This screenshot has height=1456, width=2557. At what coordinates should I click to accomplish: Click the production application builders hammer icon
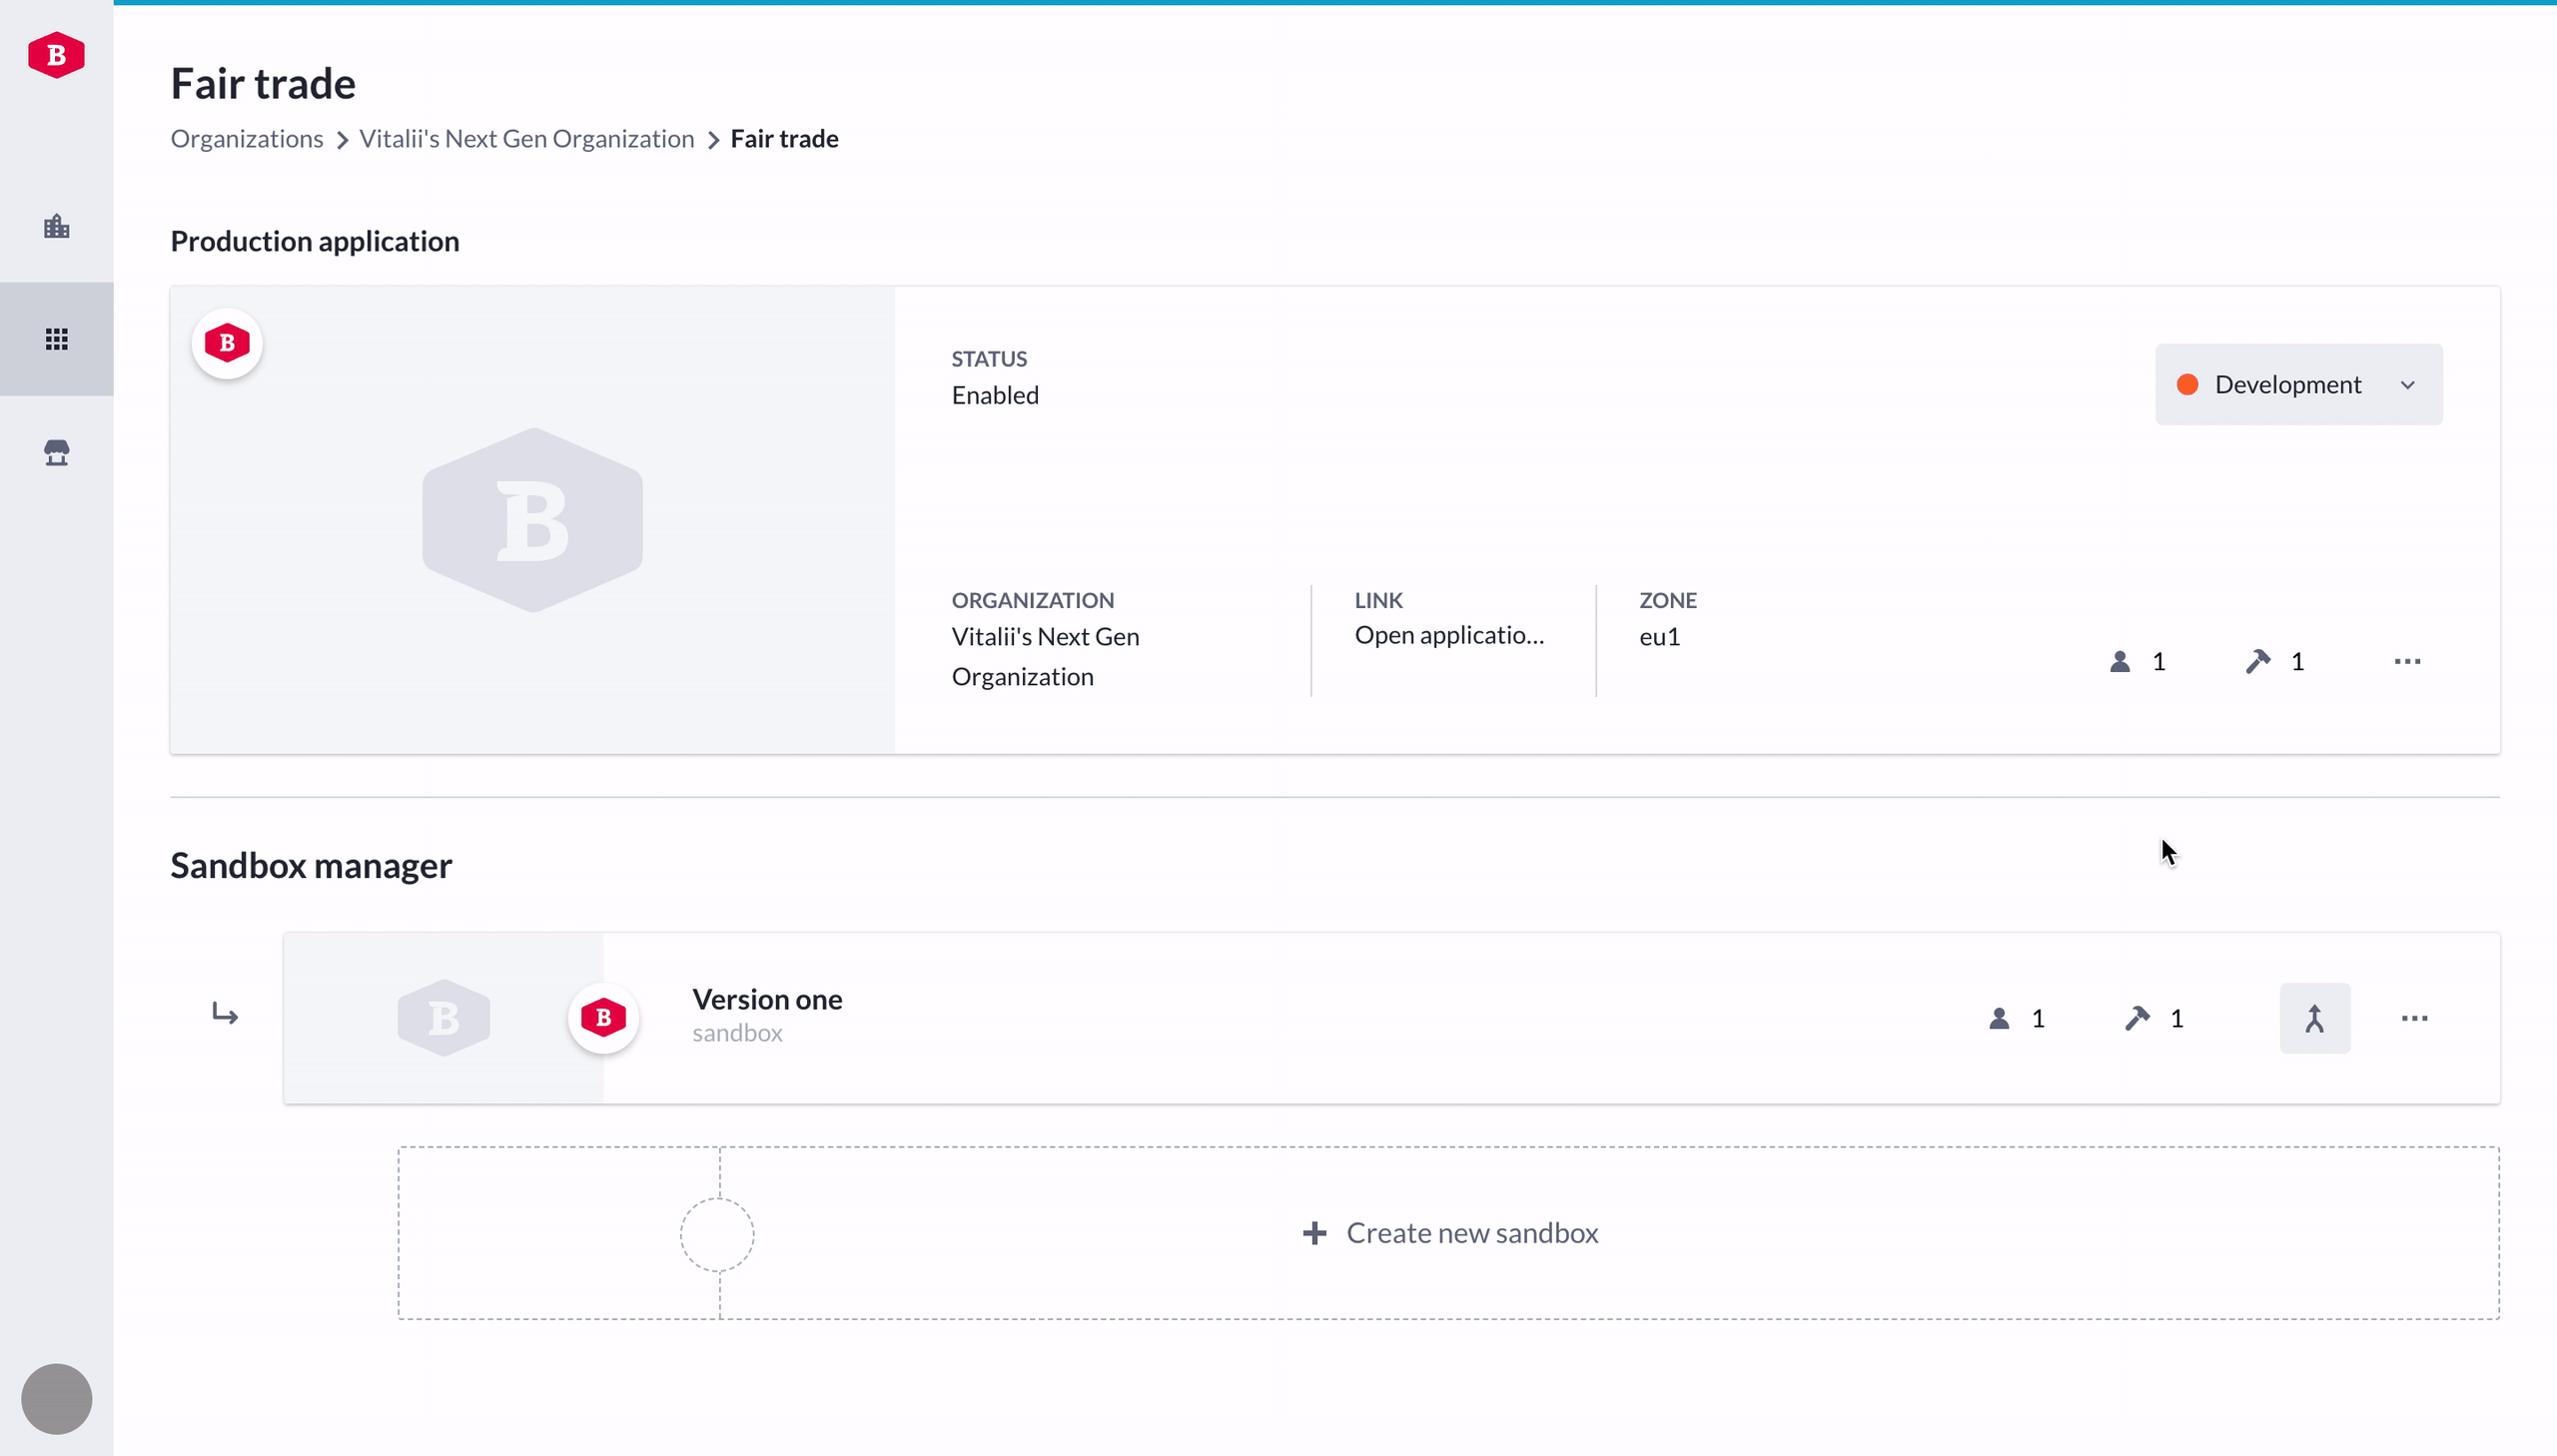pos(2257,661)
